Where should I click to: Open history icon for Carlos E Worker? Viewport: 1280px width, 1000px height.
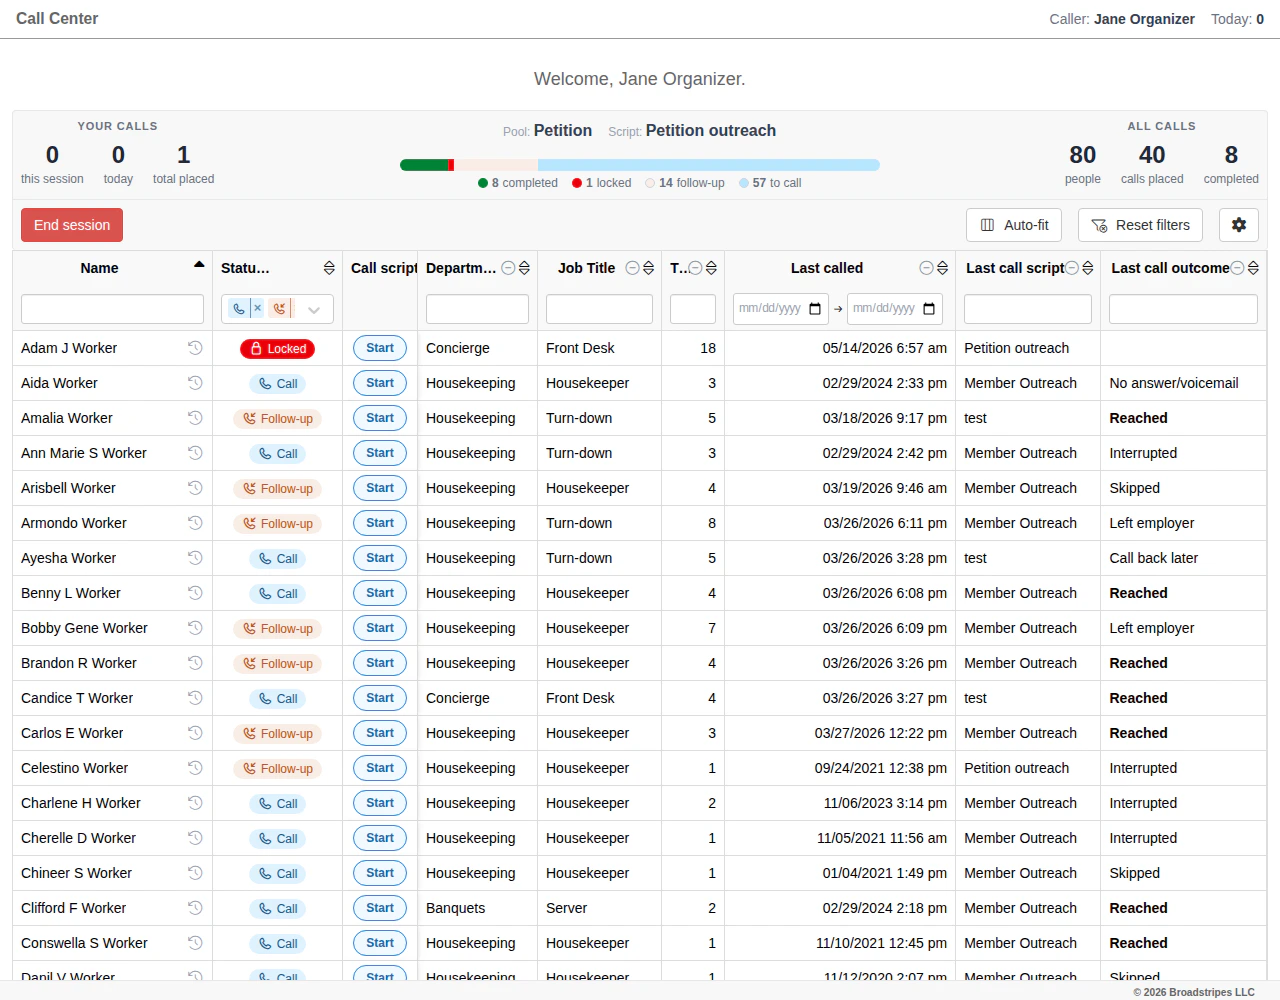pos(195,733)
